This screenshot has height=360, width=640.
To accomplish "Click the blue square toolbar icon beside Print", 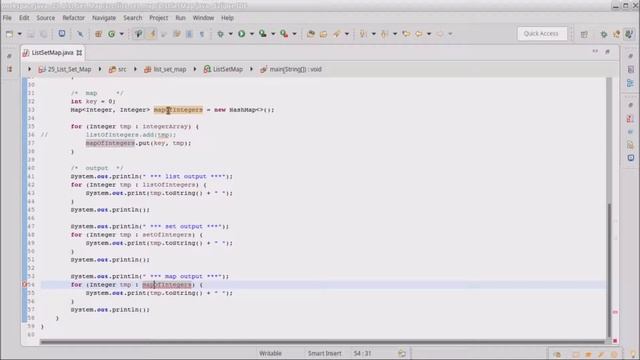I will click(62, 33).
